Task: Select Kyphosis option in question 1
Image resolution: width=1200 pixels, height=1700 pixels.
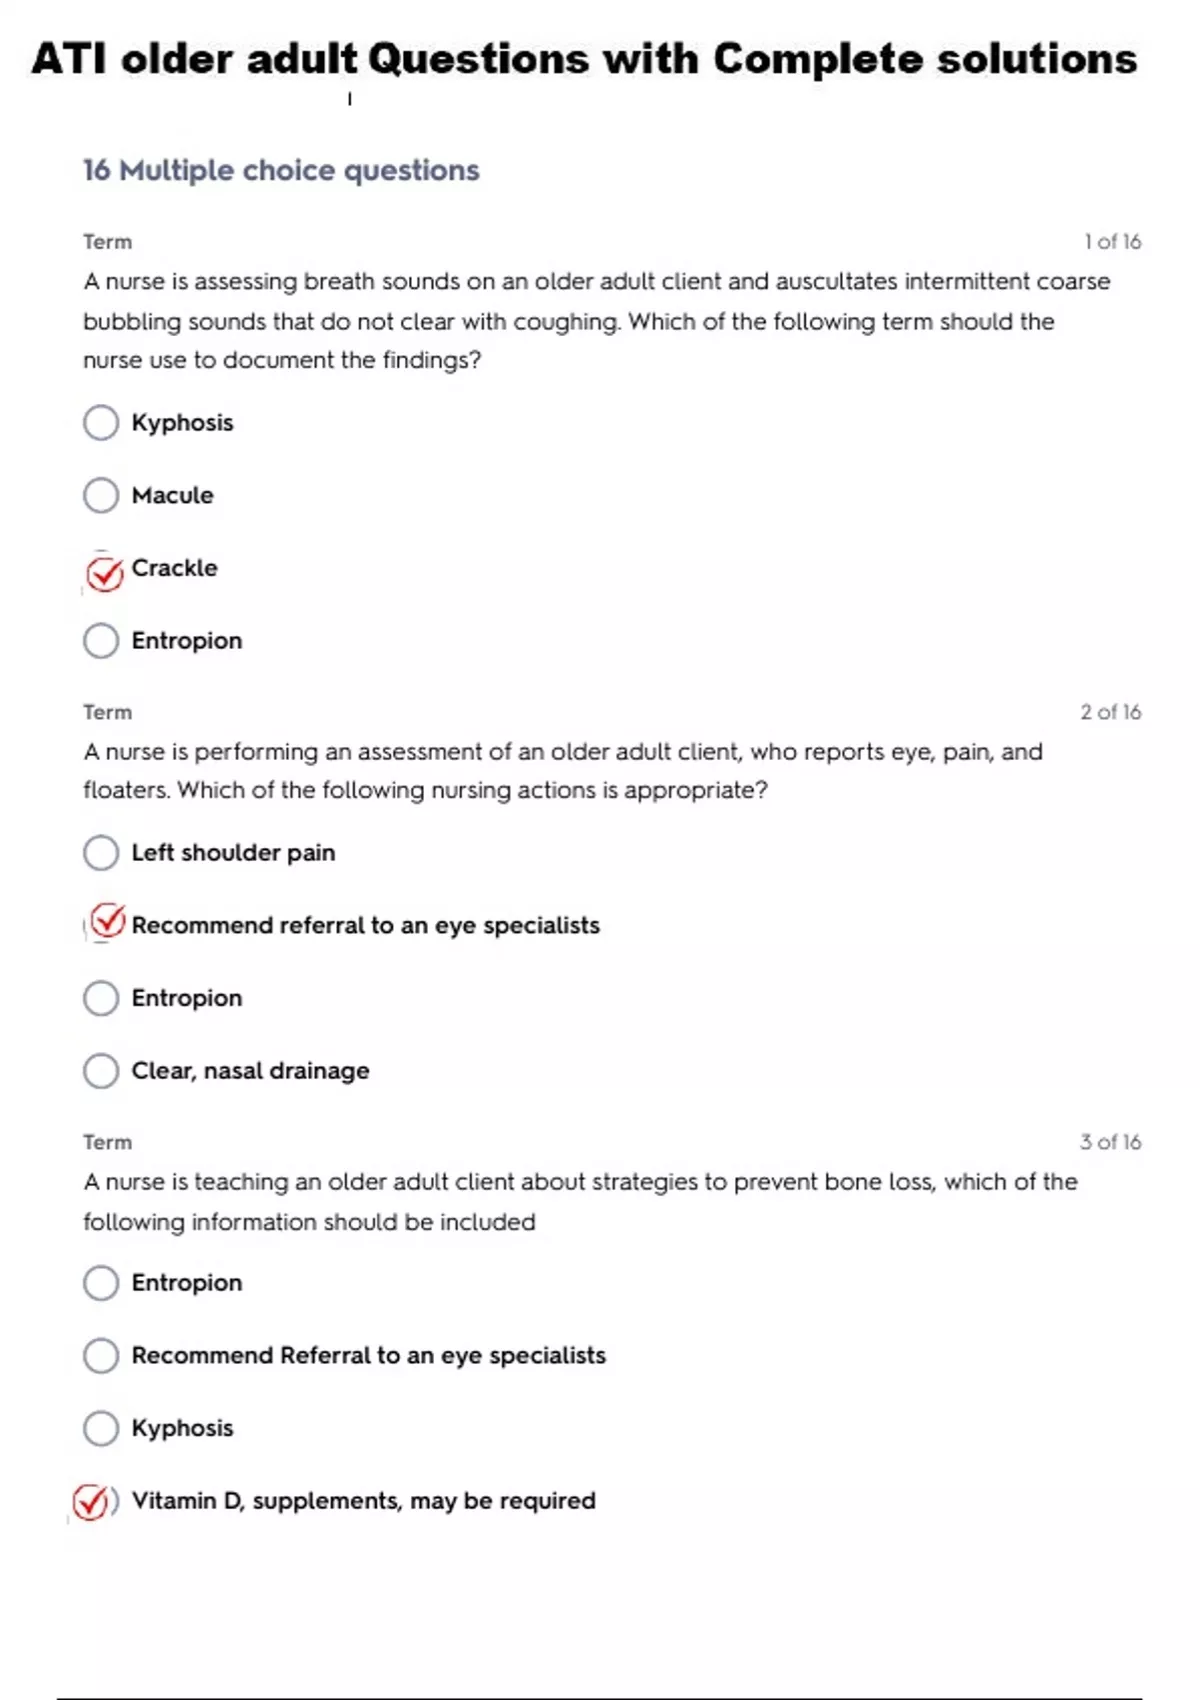Action: point(101,422)
